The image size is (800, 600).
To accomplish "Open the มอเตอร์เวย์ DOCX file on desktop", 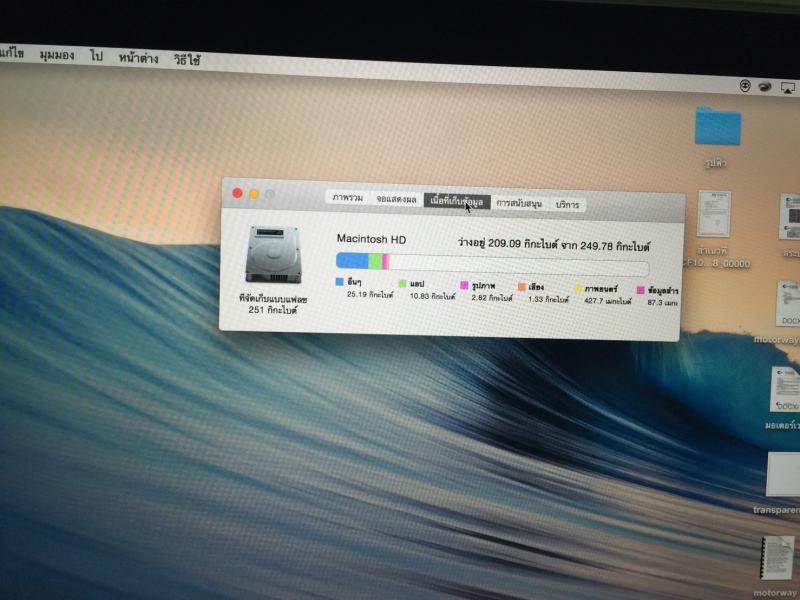I will (x=783, y=388).
